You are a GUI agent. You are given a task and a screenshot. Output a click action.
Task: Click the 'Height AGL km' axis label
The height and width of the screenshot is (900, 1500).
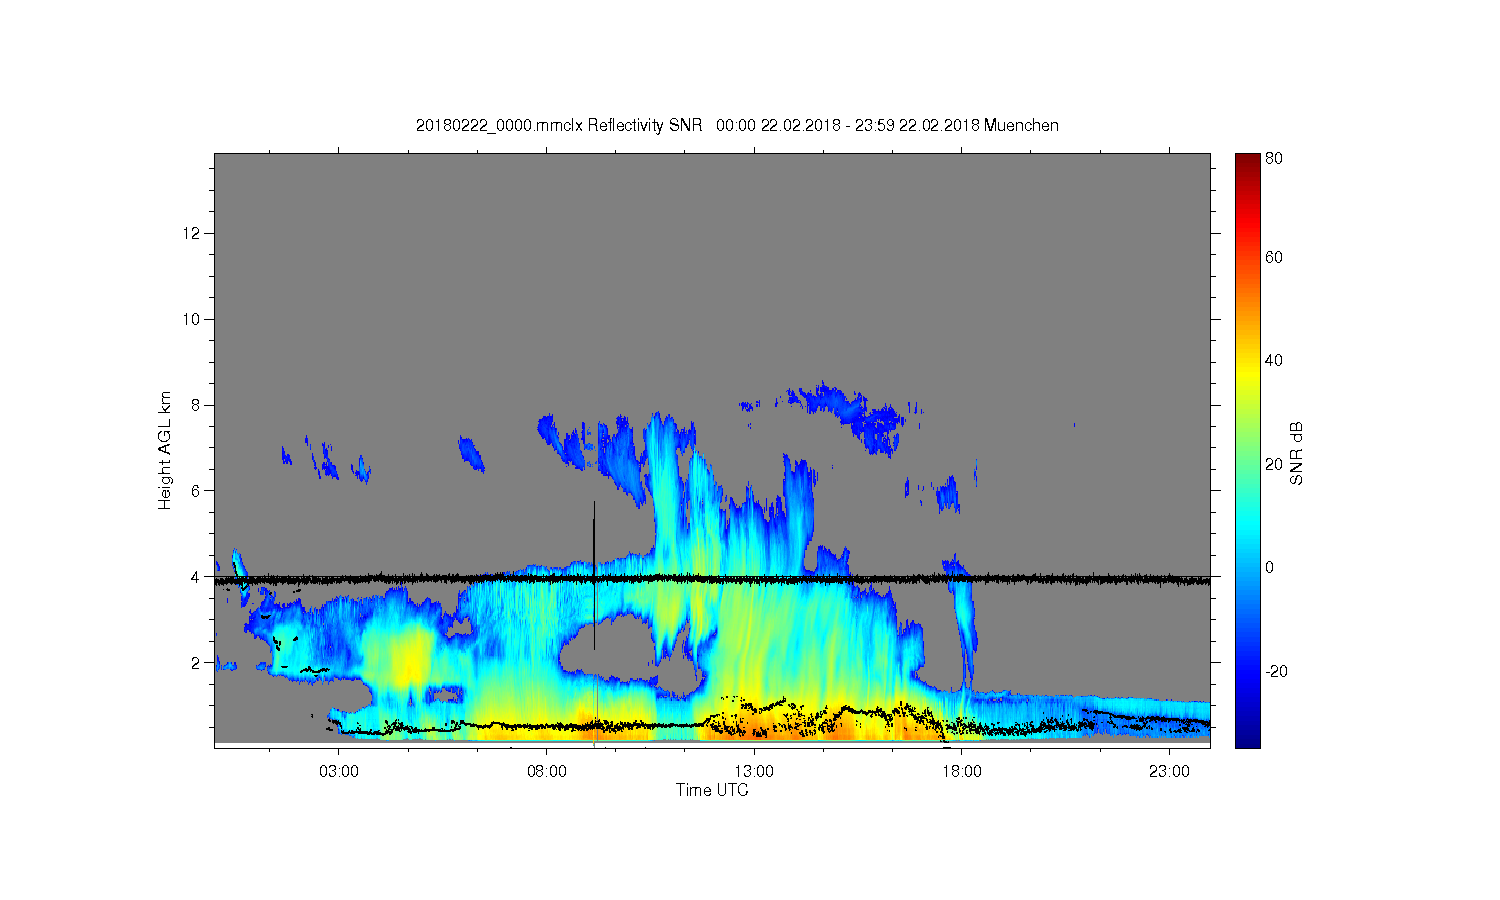click(165, 450)
